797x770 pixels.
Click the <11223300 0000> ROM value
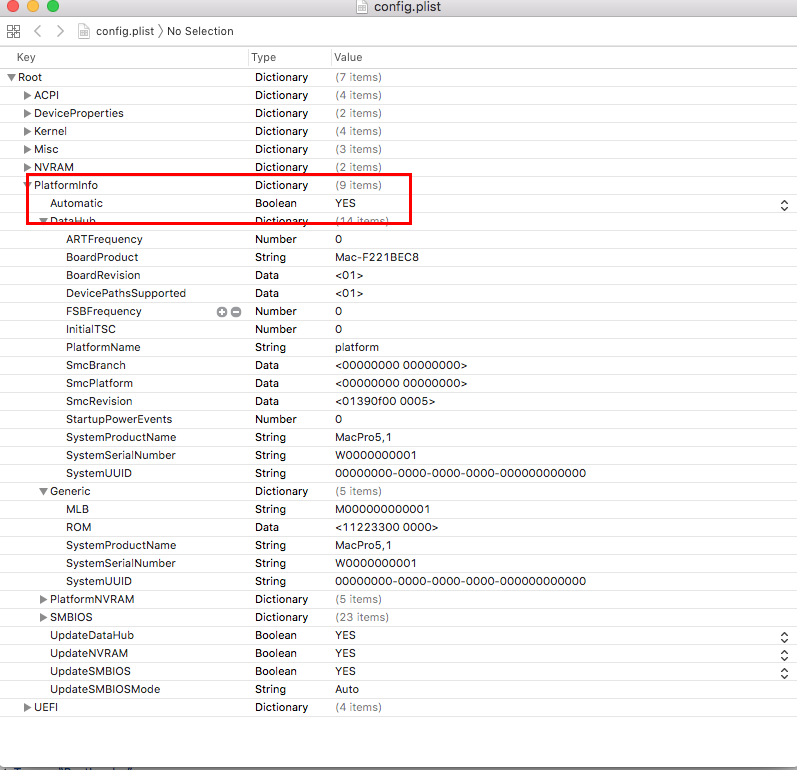pyautogui.click(x=386, y=528)
